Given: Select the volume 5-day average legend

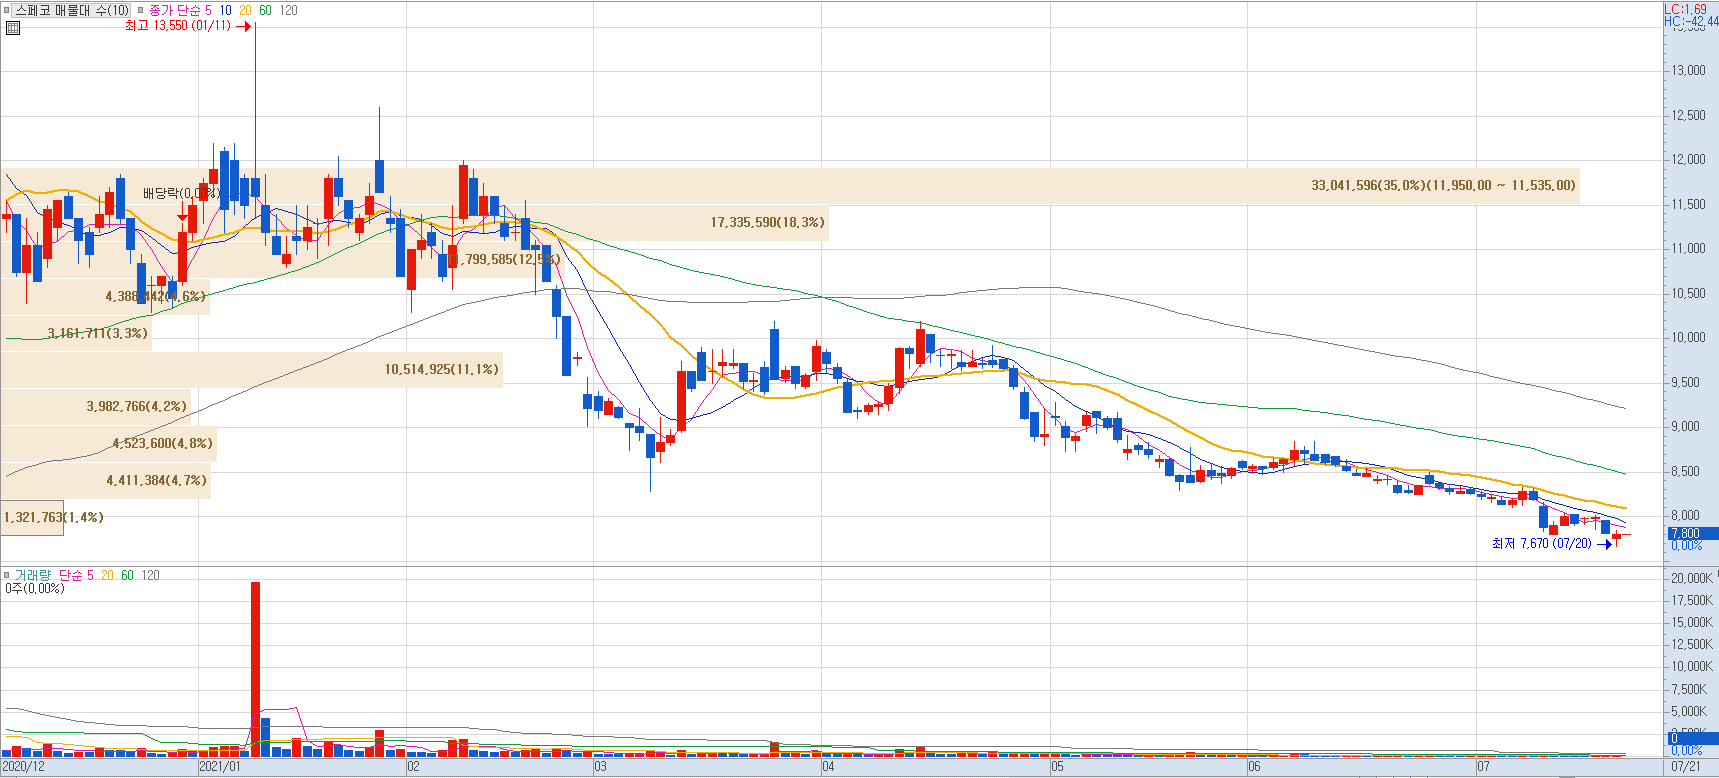Looking at the screenshot, I should (90, 575).
